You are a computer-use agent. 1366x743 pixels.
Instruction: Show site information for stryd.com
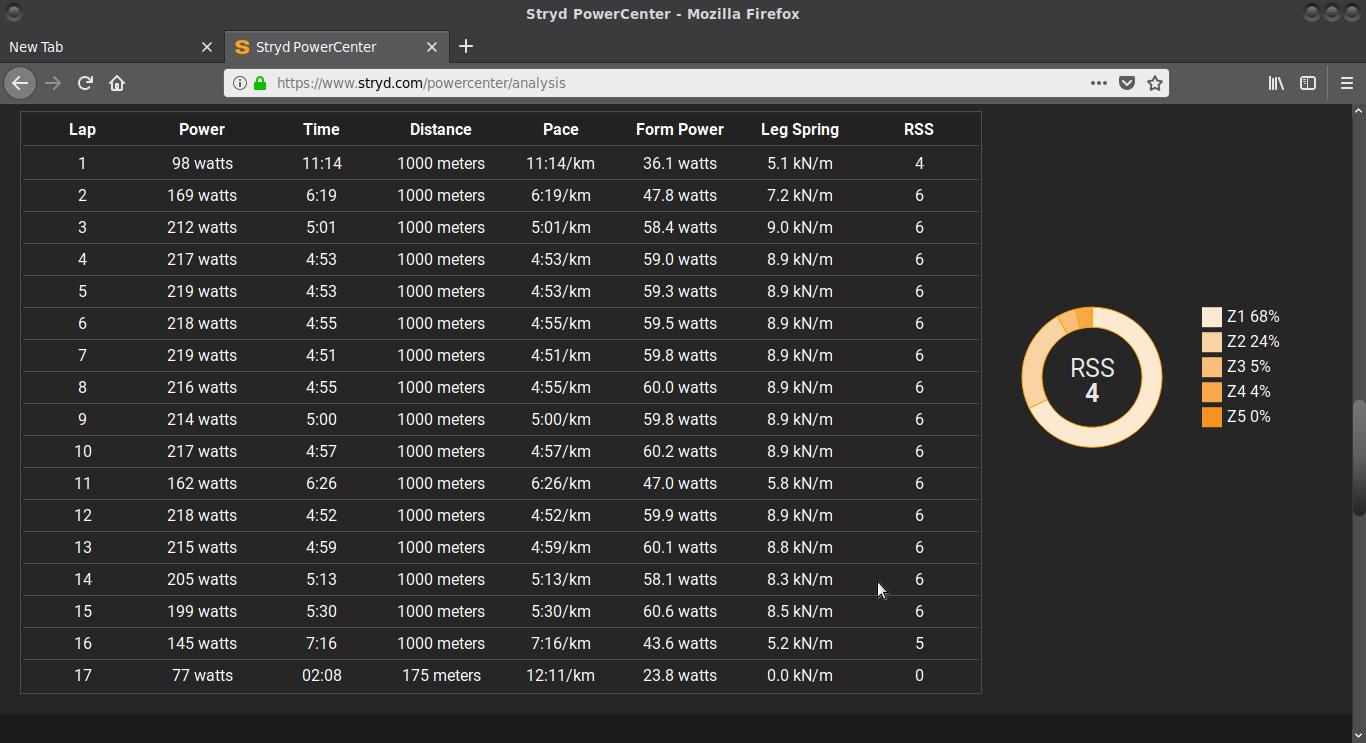tap(240, 83)
